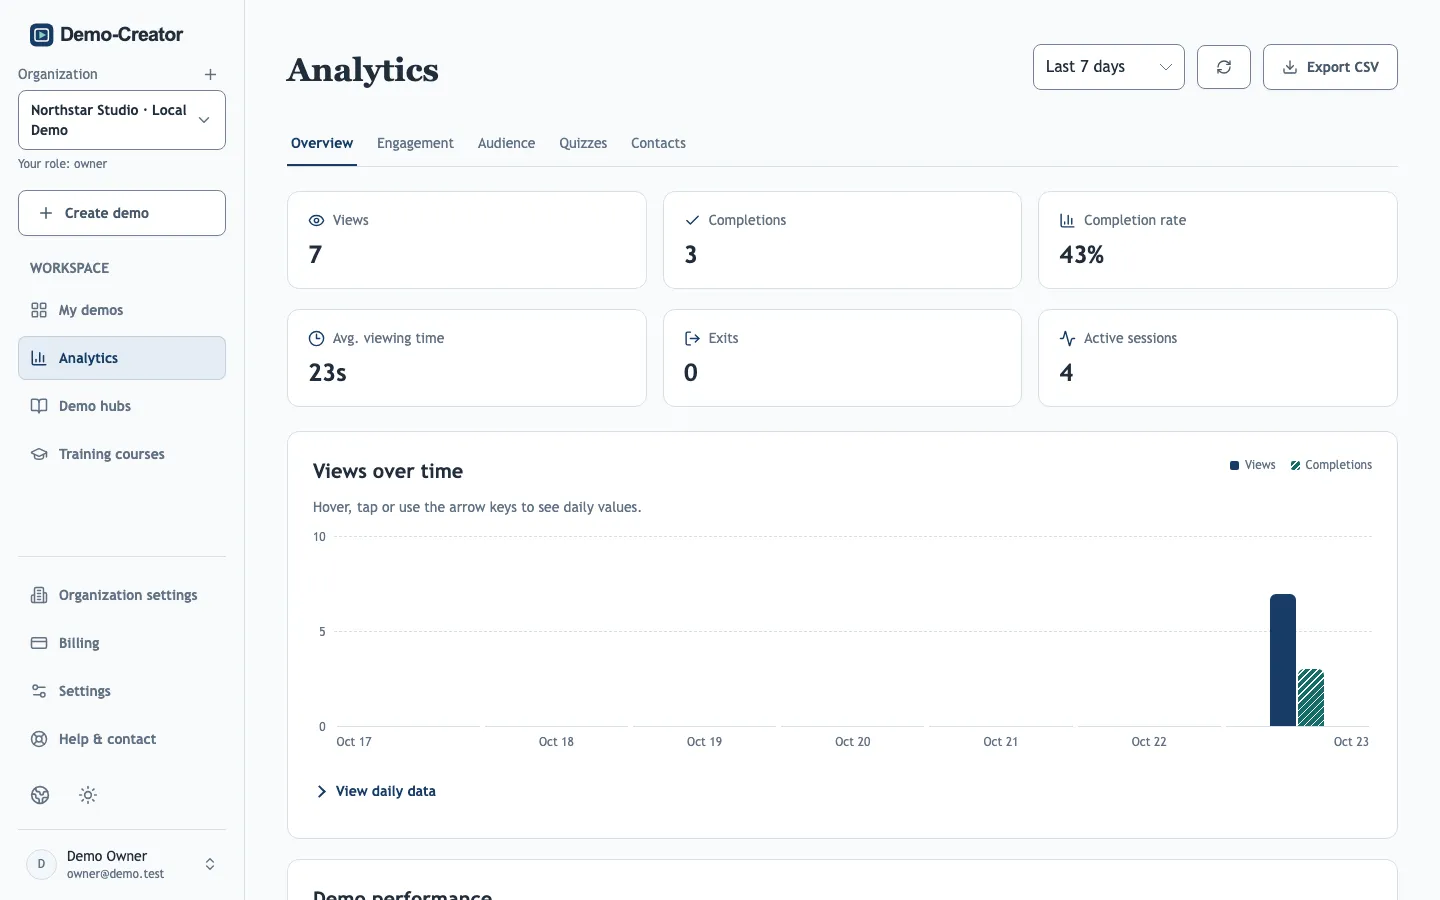Click the 'Your role: owner' text
The height and width of the screenshot is (900, 1440).
62,164
